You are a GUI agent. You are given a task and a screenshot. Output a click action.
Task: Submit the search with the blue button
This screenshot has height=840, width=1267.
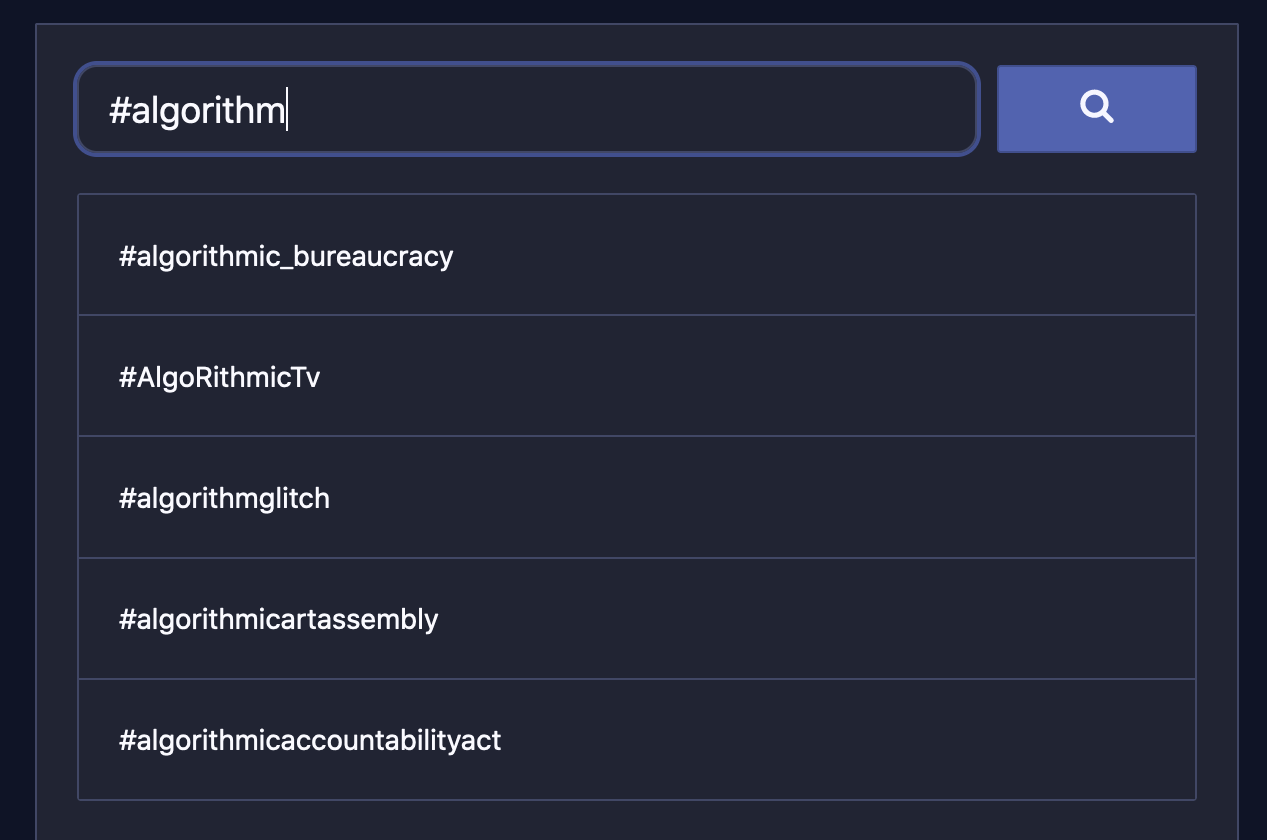pyautogui.click(x=1097, y=109)
